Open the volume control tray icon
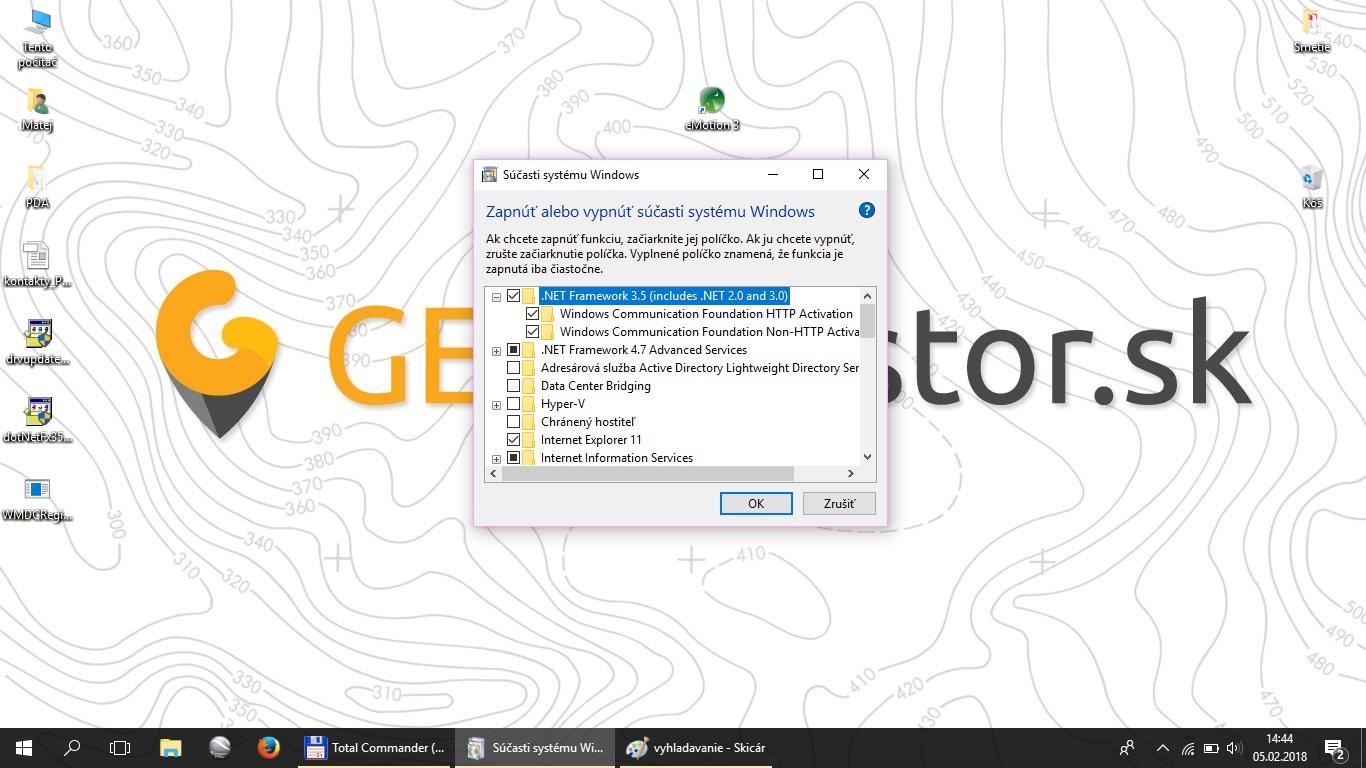The height and width of the screenshot is (768, 1366). (x=1233, y=747)
